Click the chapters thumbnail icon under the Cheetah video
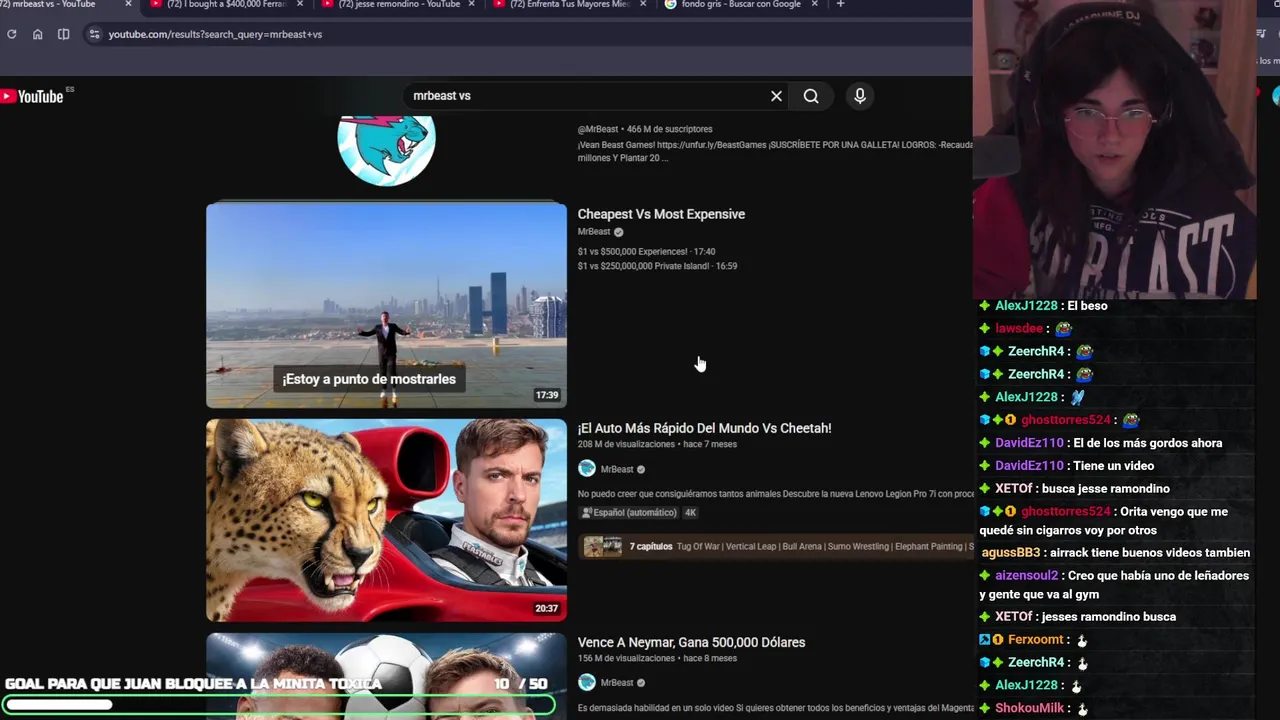 tap(602, 546)
